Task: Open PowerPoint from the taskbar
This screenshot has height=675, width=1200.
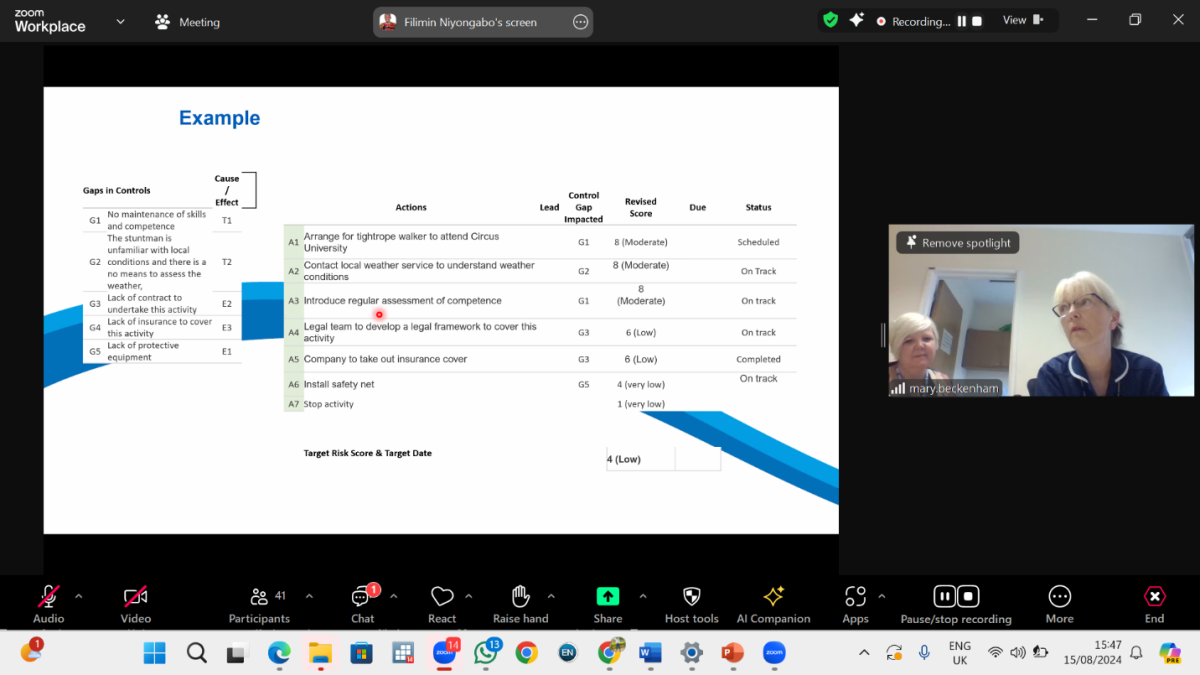Action: point(732,653)
